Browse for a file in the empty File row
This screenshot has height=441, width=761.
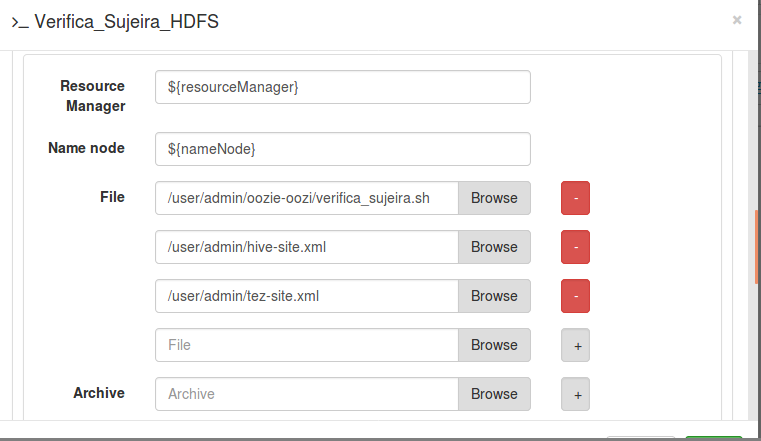tap(494, 345)
